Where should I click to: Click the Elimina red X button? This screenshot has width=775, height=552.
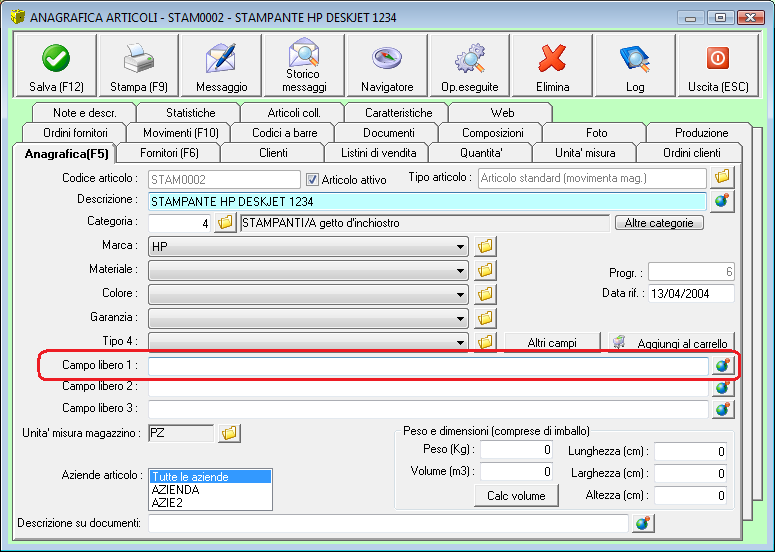553,65
